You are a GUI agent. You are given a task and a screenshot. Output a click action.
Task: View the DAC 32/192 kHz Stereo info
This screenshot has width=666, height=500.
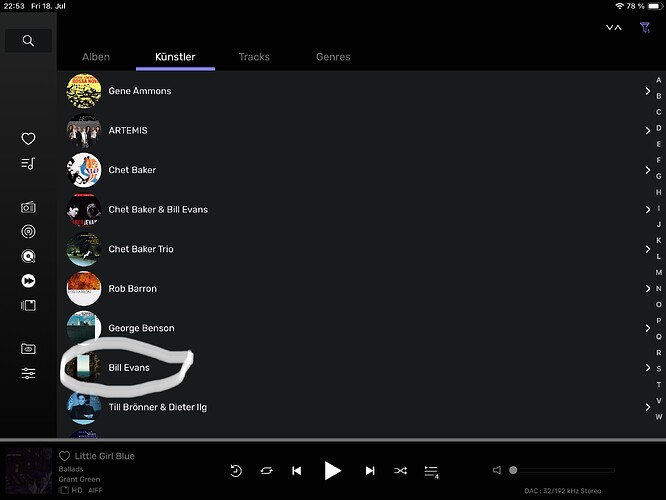563,491
